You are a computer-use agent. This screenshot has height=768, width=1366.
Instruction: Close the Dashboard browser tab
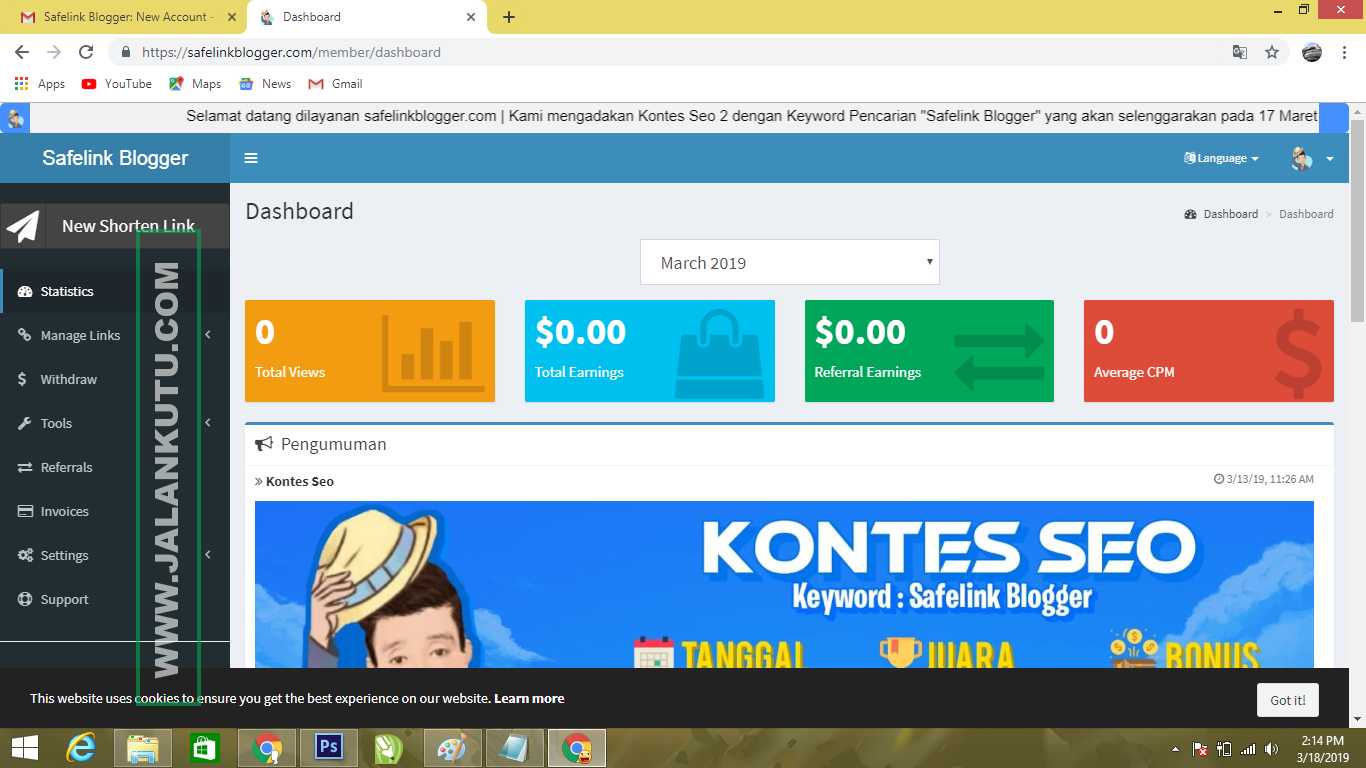click(x=471, y=17)
